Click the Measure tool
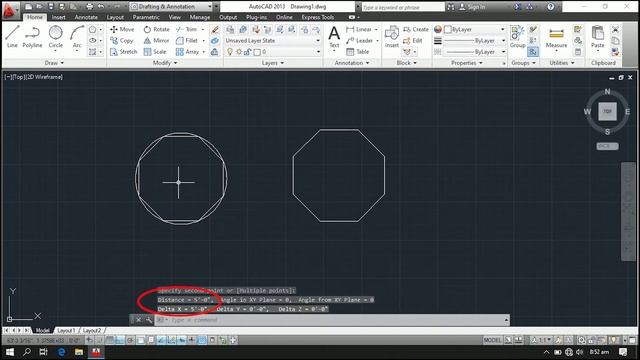The height and width of the screenshot is (360, 640). (556, 38)
